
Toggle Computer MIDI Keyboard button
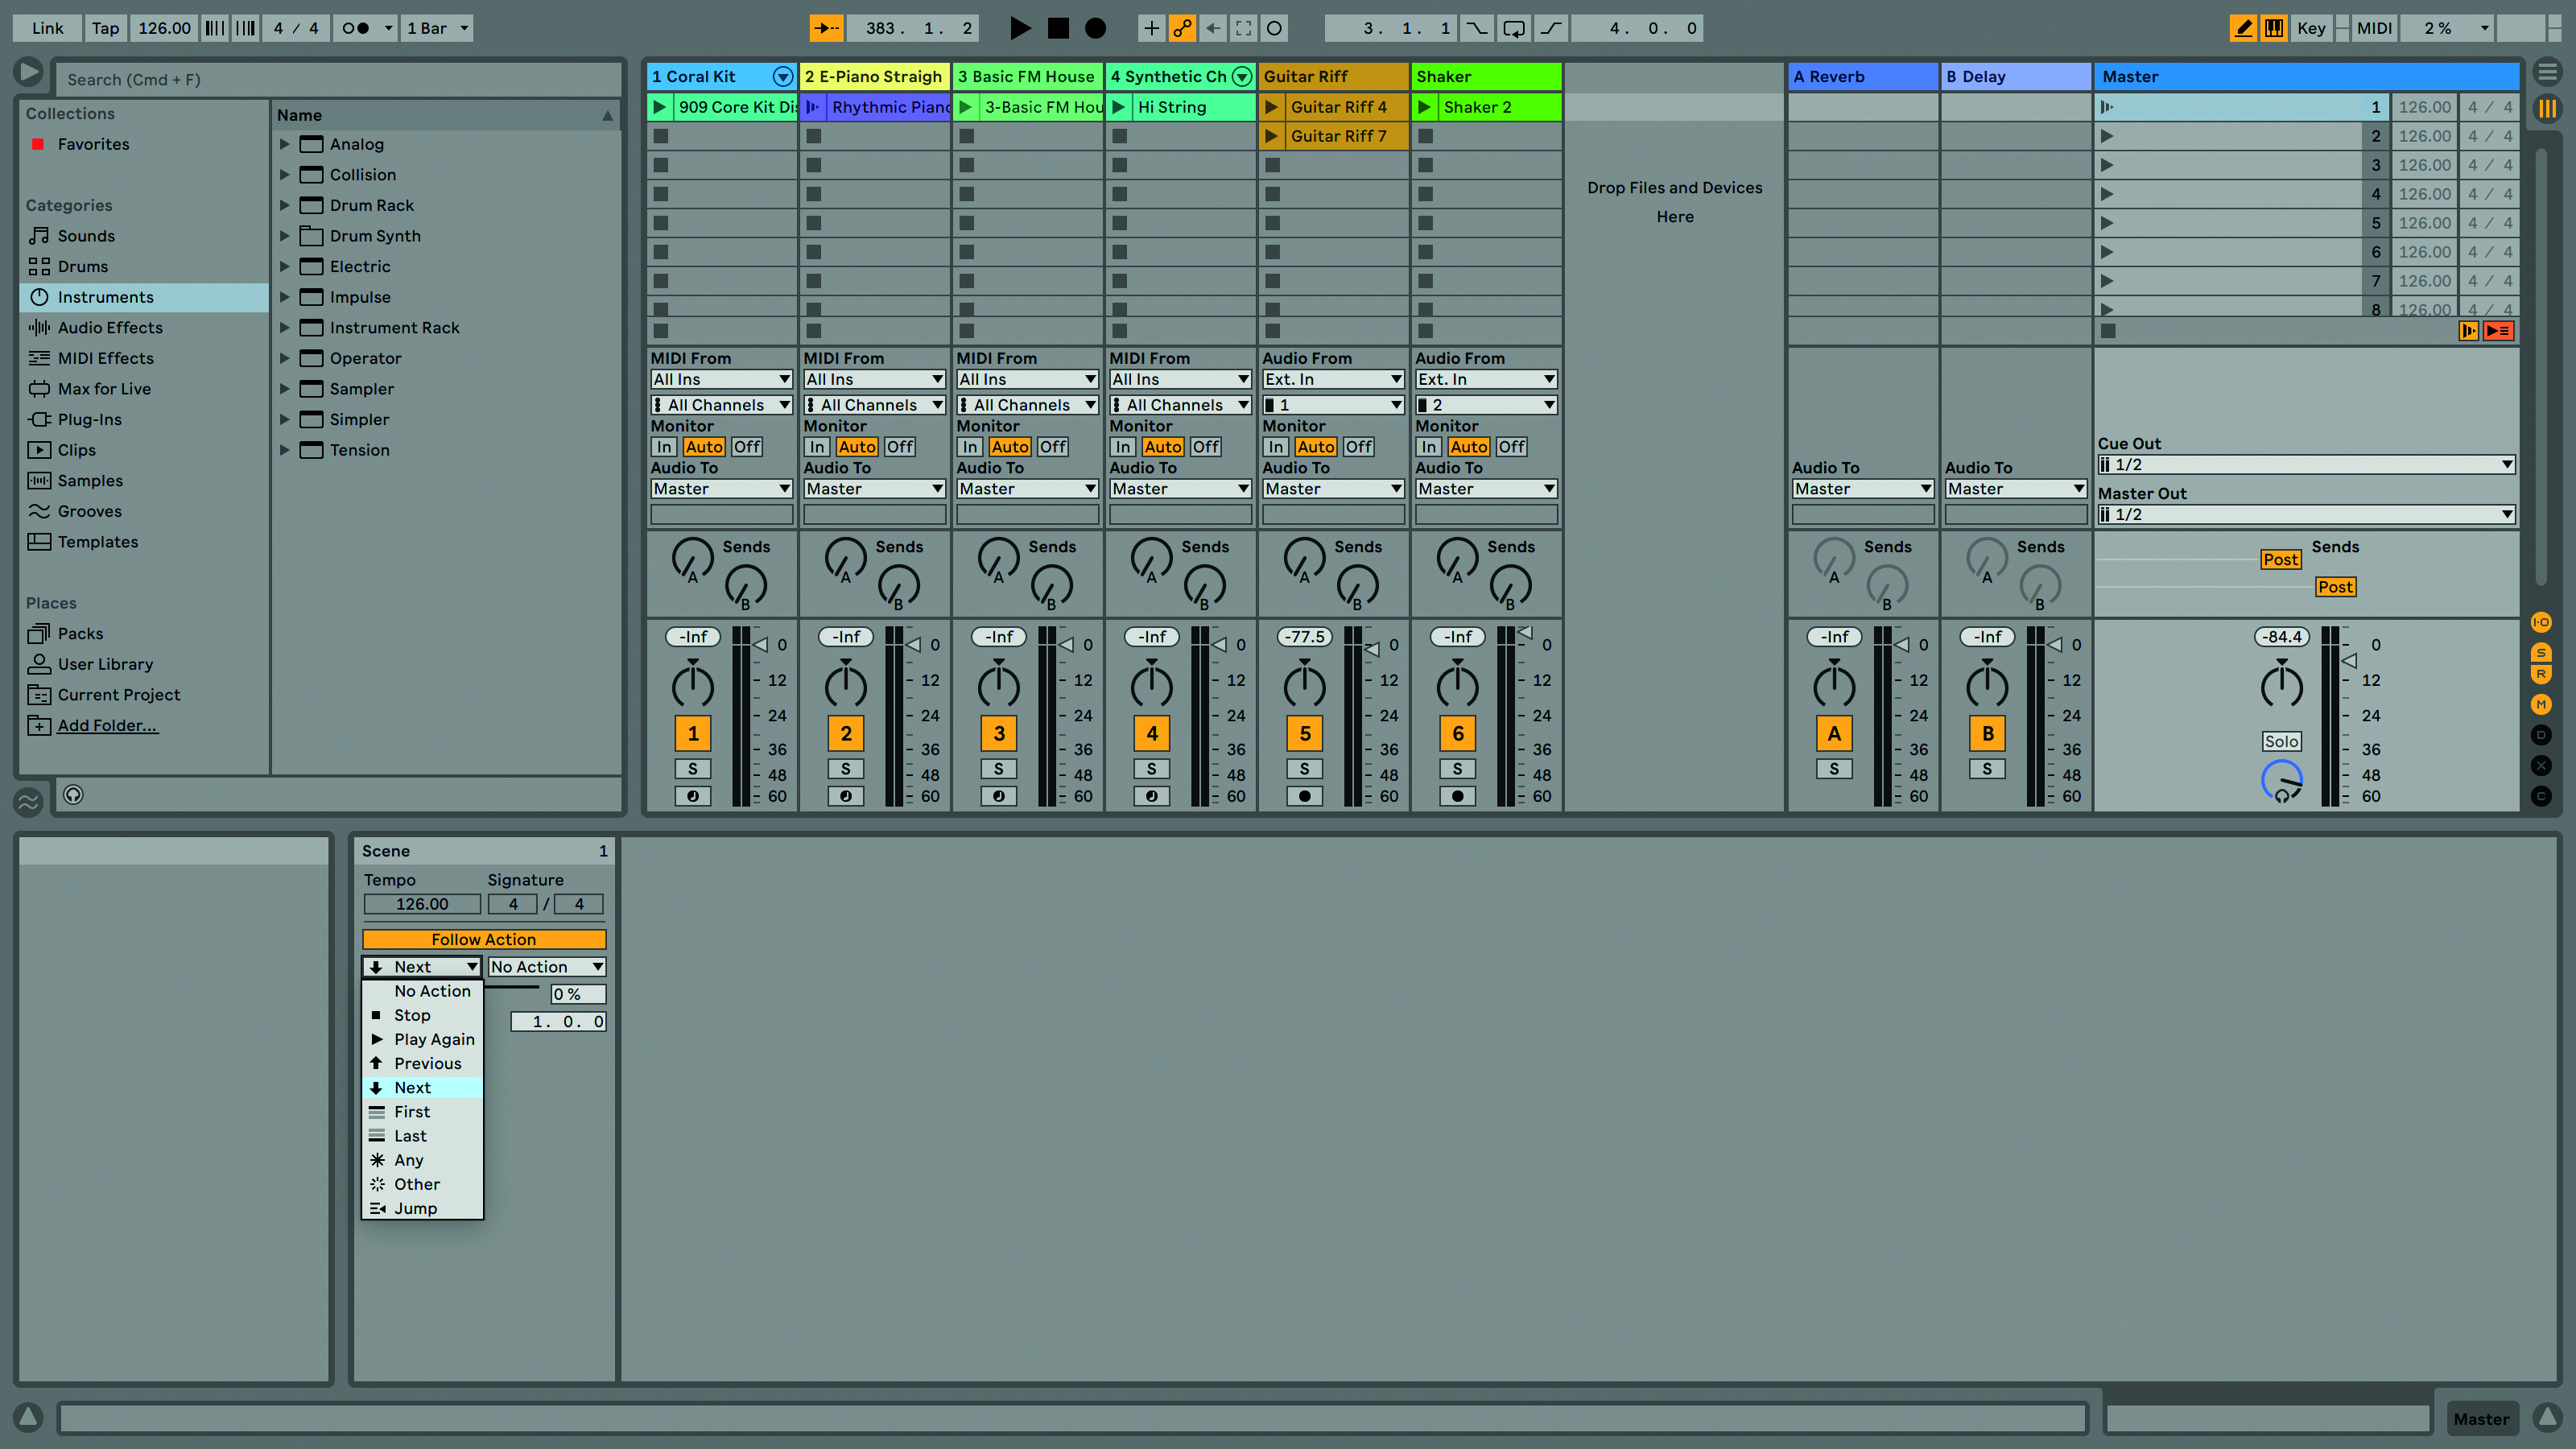2273,28
